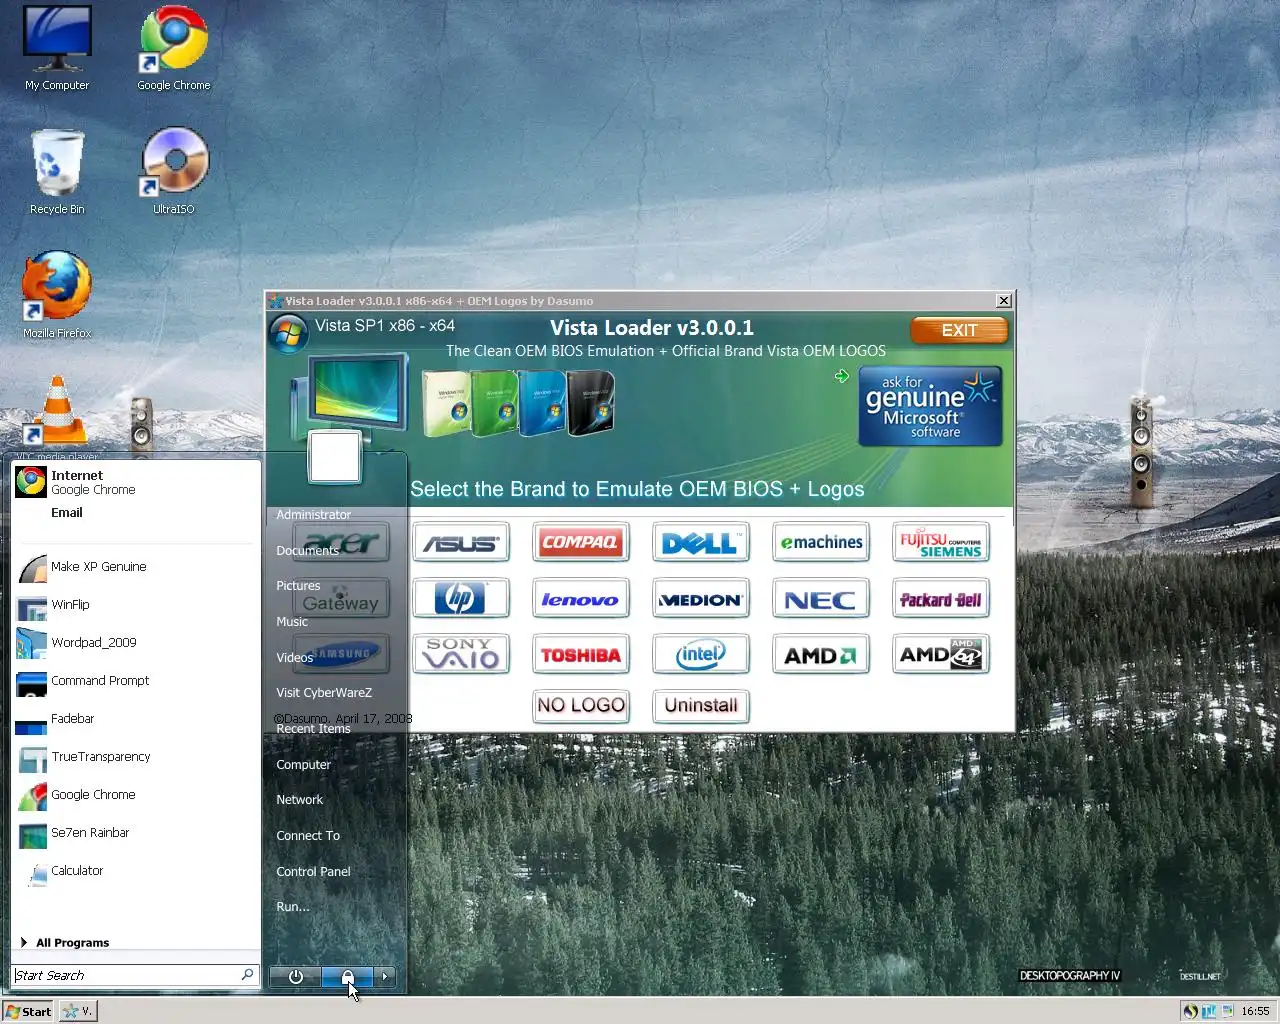Image resolution: width=1280 pixels, height=1024 pixels.
Task: Open Network in Start menu
Action: 299,800
